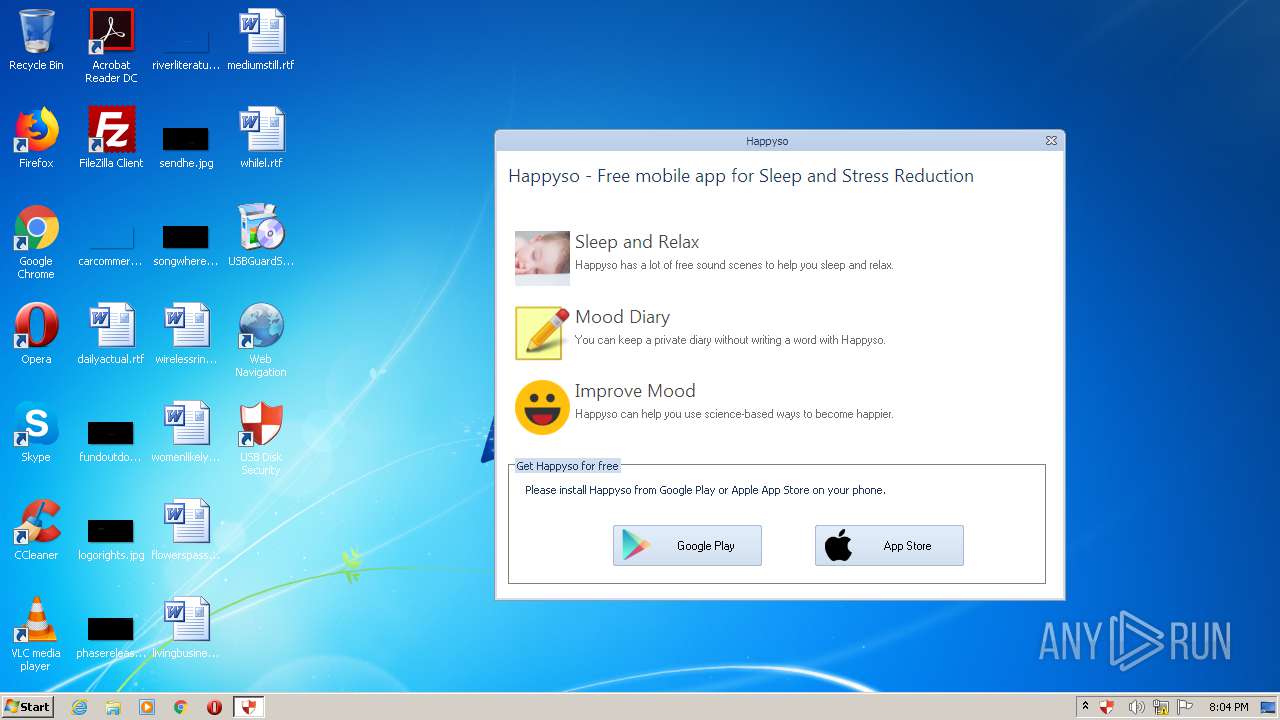Click the network status tray icon
Image resolution: width=1280 pixels, height=720 pixels.
pos(1161,707)
